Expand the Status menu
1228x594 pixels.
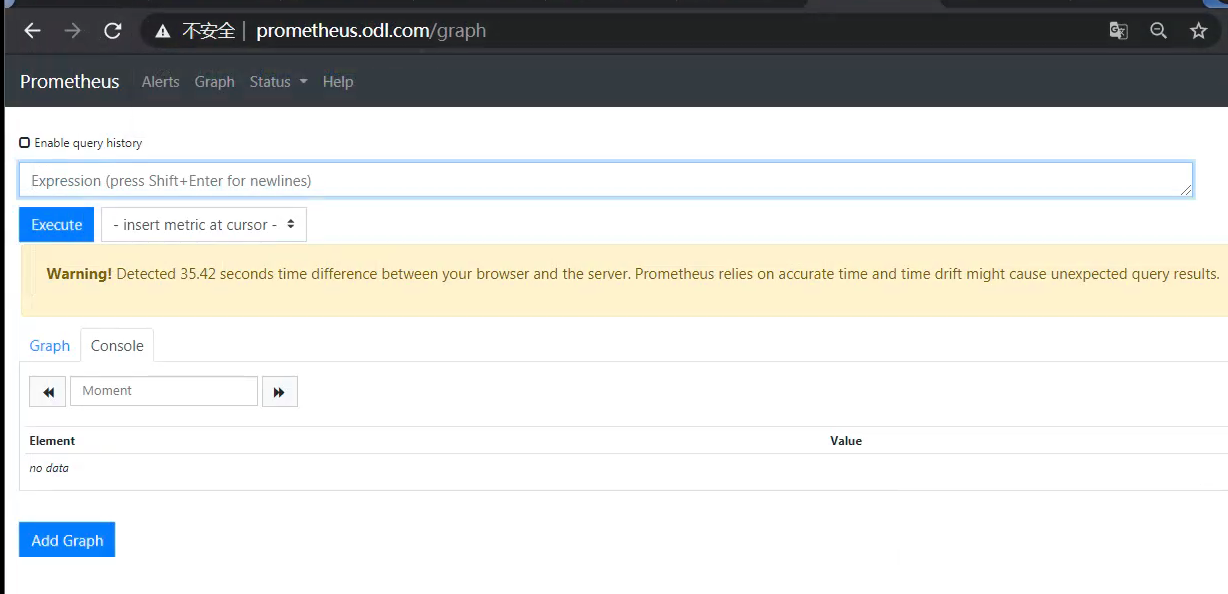click(278, 82)
